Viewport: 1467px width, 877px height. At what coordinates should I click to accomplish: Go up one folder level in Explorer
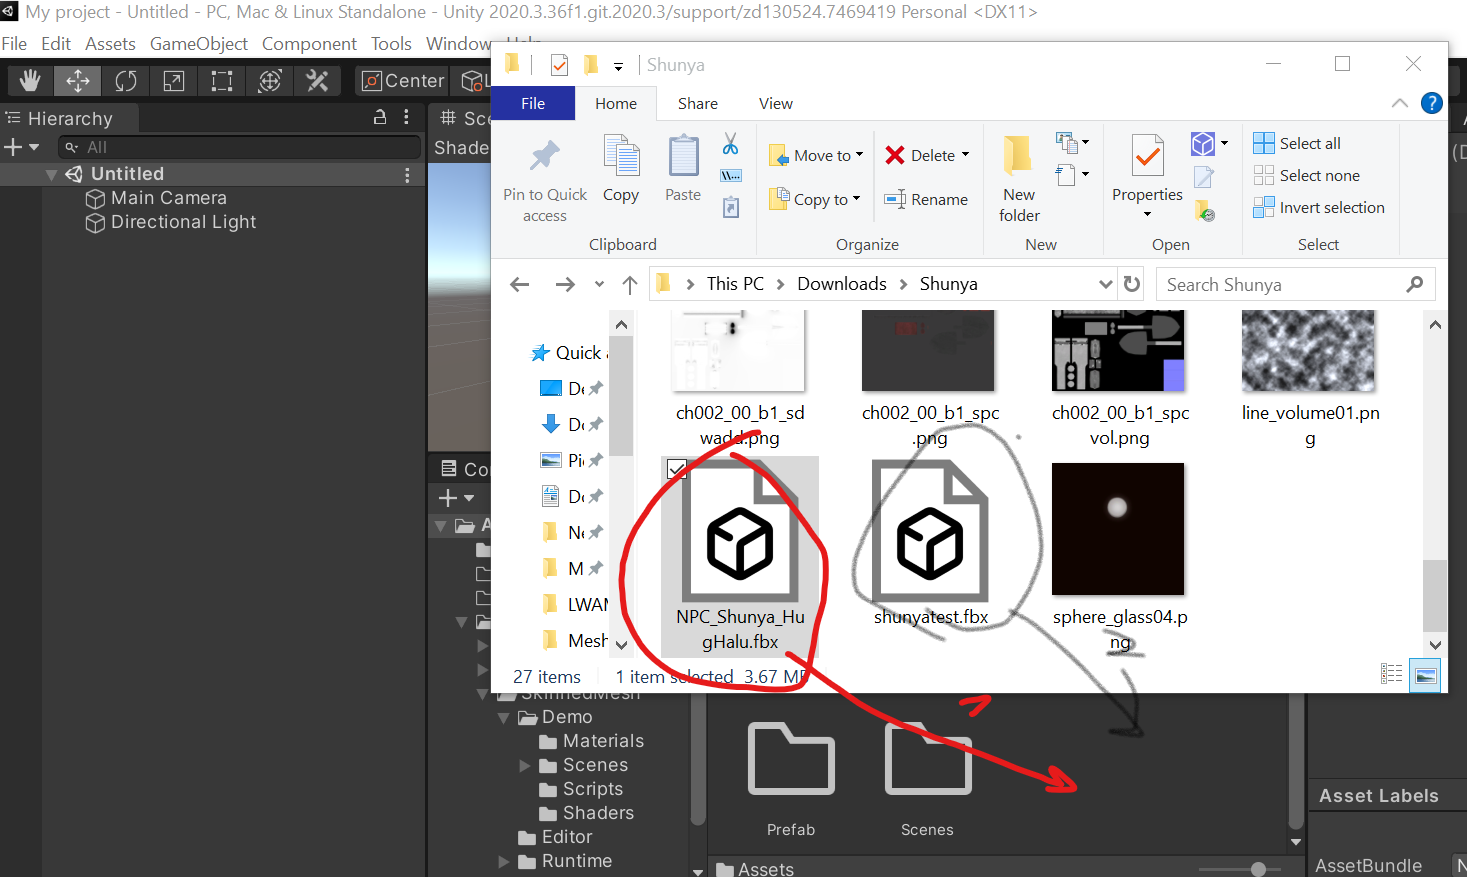pyautogui.click(x=630, y=284)
